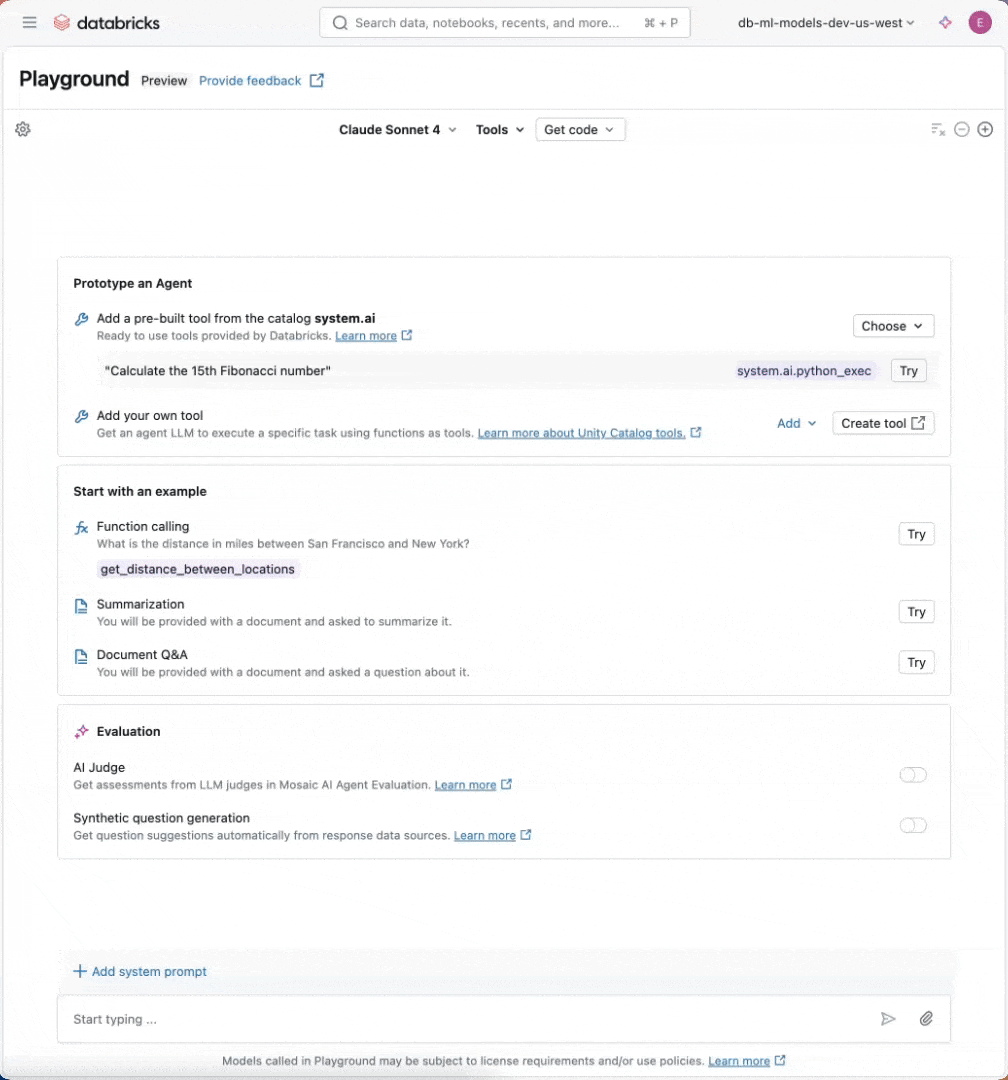Viewport: 1008px width, 1080px height.
Task: Click the Start typing message field
Action: [x=460, y=1019]
